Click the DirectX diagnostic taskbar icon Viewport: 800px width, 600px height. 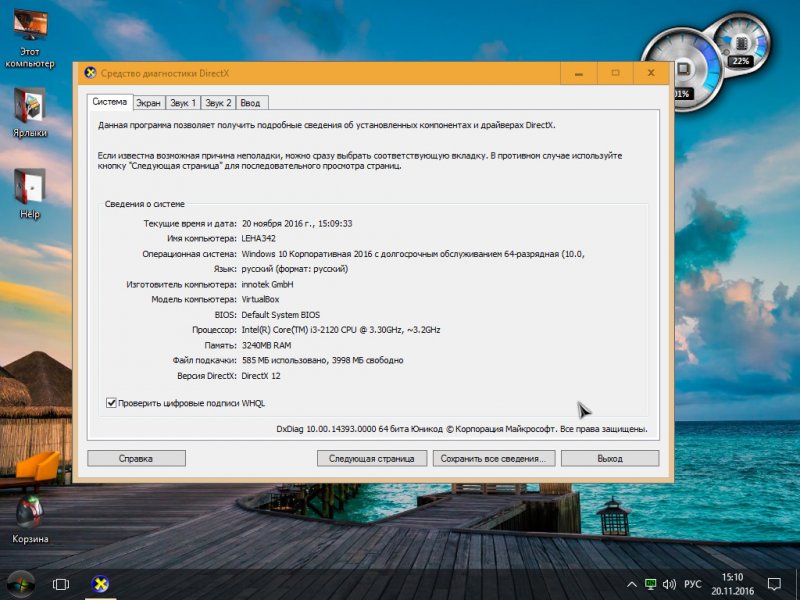click(x=101, y=584)
